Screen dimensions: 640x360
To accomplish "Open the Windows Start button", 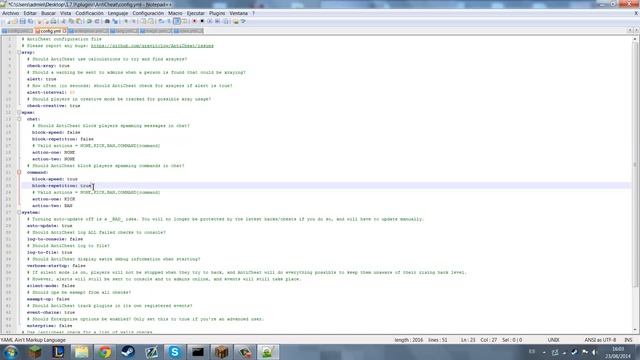I will 11,352.
